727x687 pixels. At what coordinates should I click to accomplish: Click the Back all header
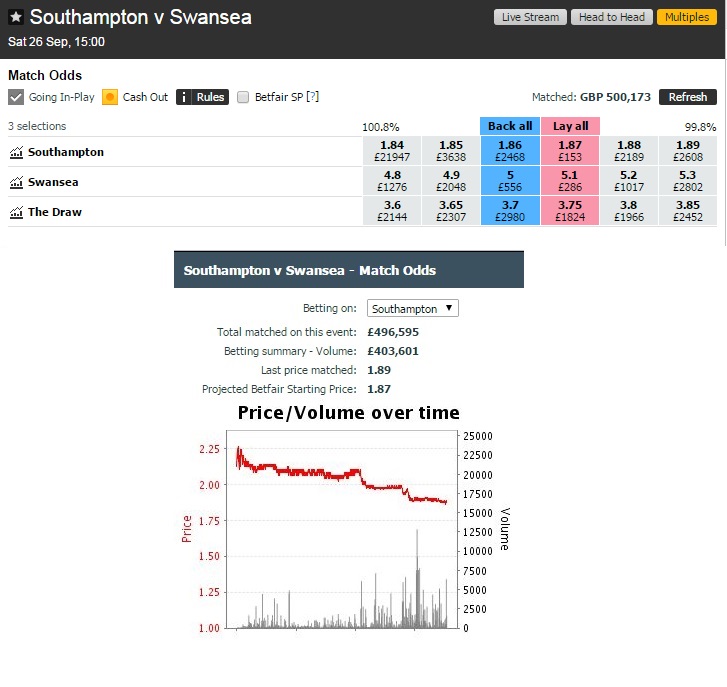pyautogui.click(x=510, y=126)
